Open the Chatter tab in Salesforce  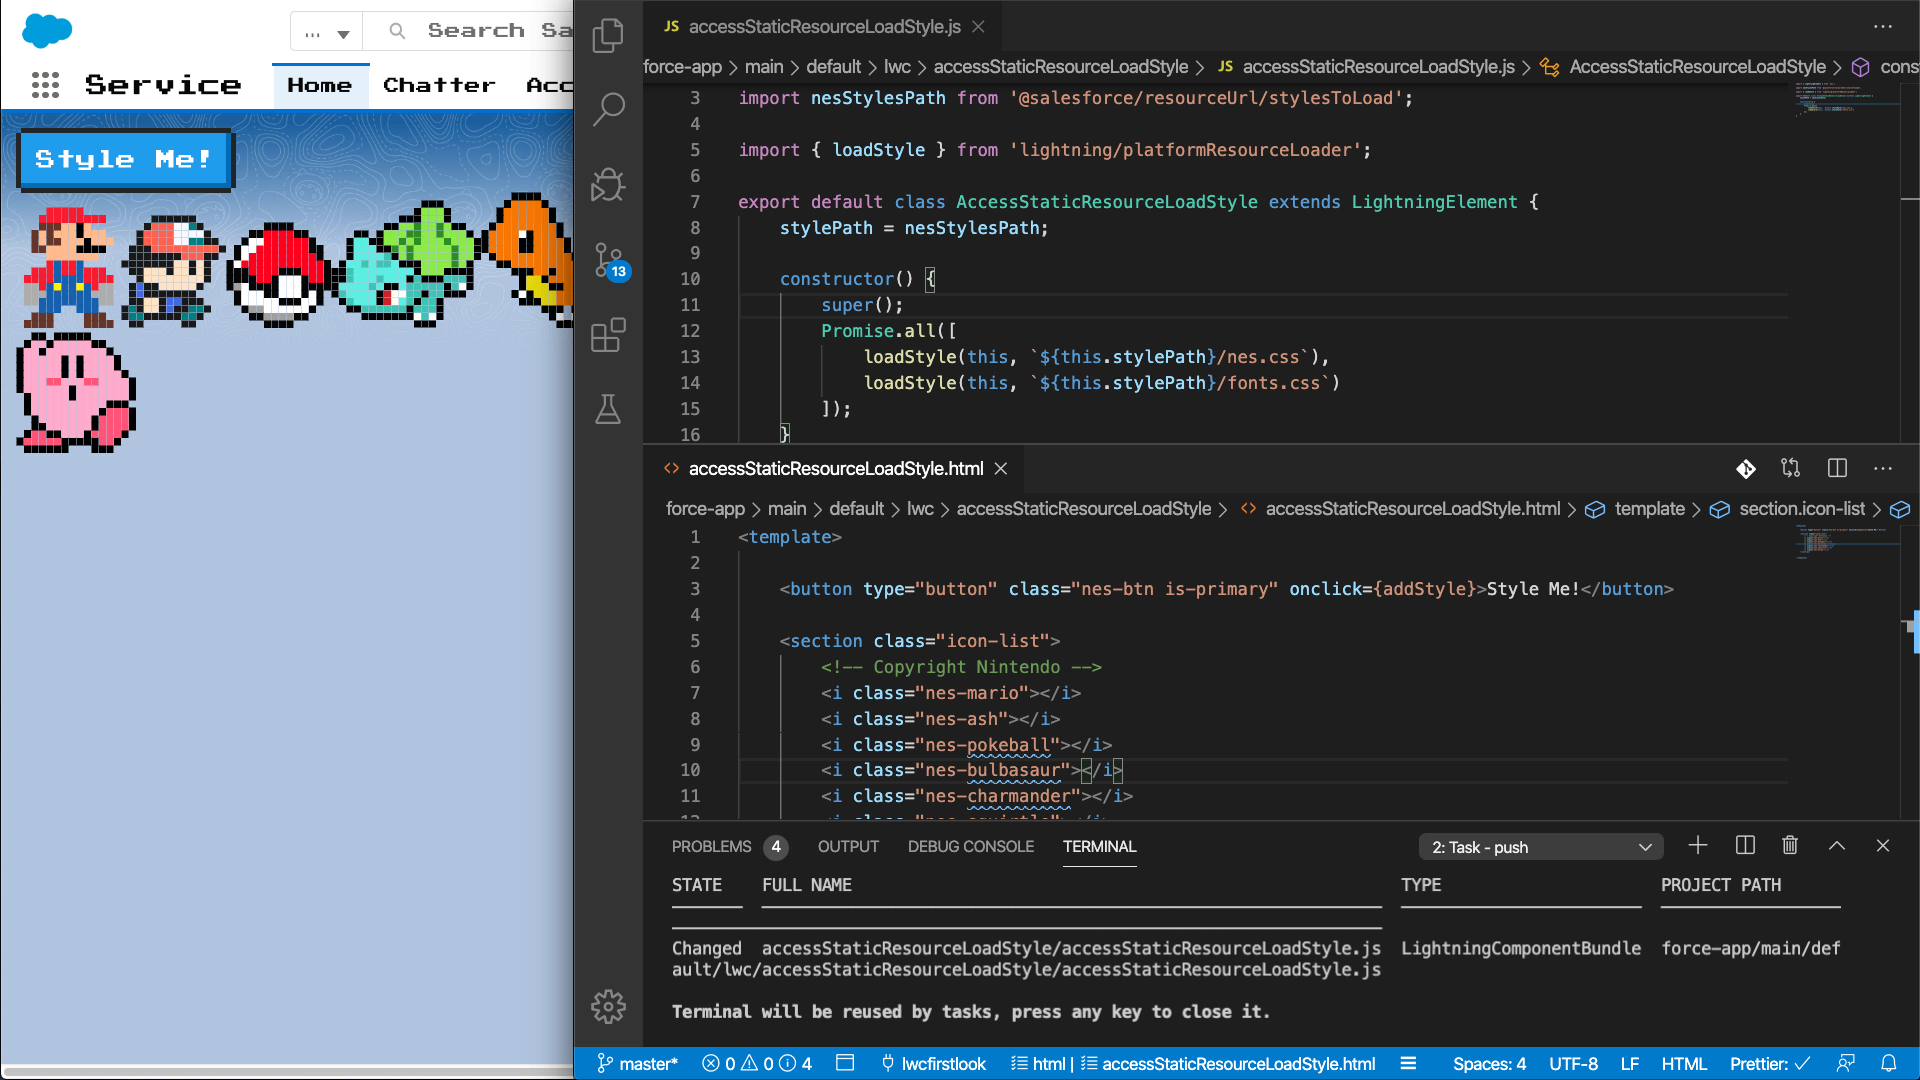pyautogui.click(x=439, y=86)
